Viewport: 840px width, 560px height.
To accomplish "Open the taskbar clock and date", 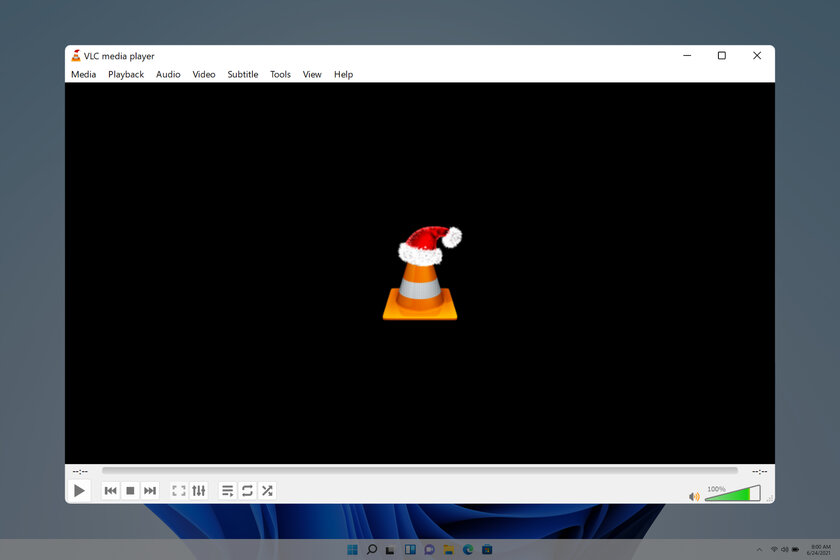I will point(819,550).
